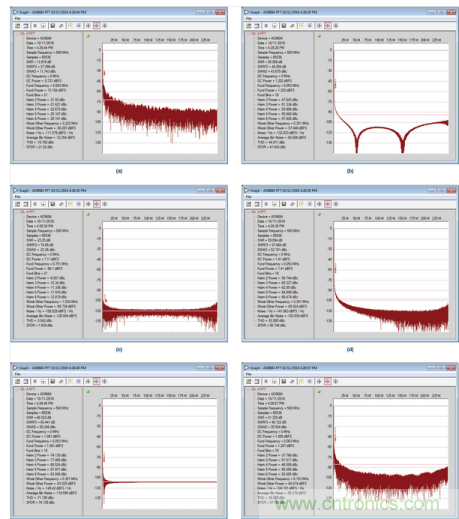Image resolution: width=459 pixels, height=519 pixels.
Task: Click the save (floppy disk) icon in window (e)
Action: point(53,381)
